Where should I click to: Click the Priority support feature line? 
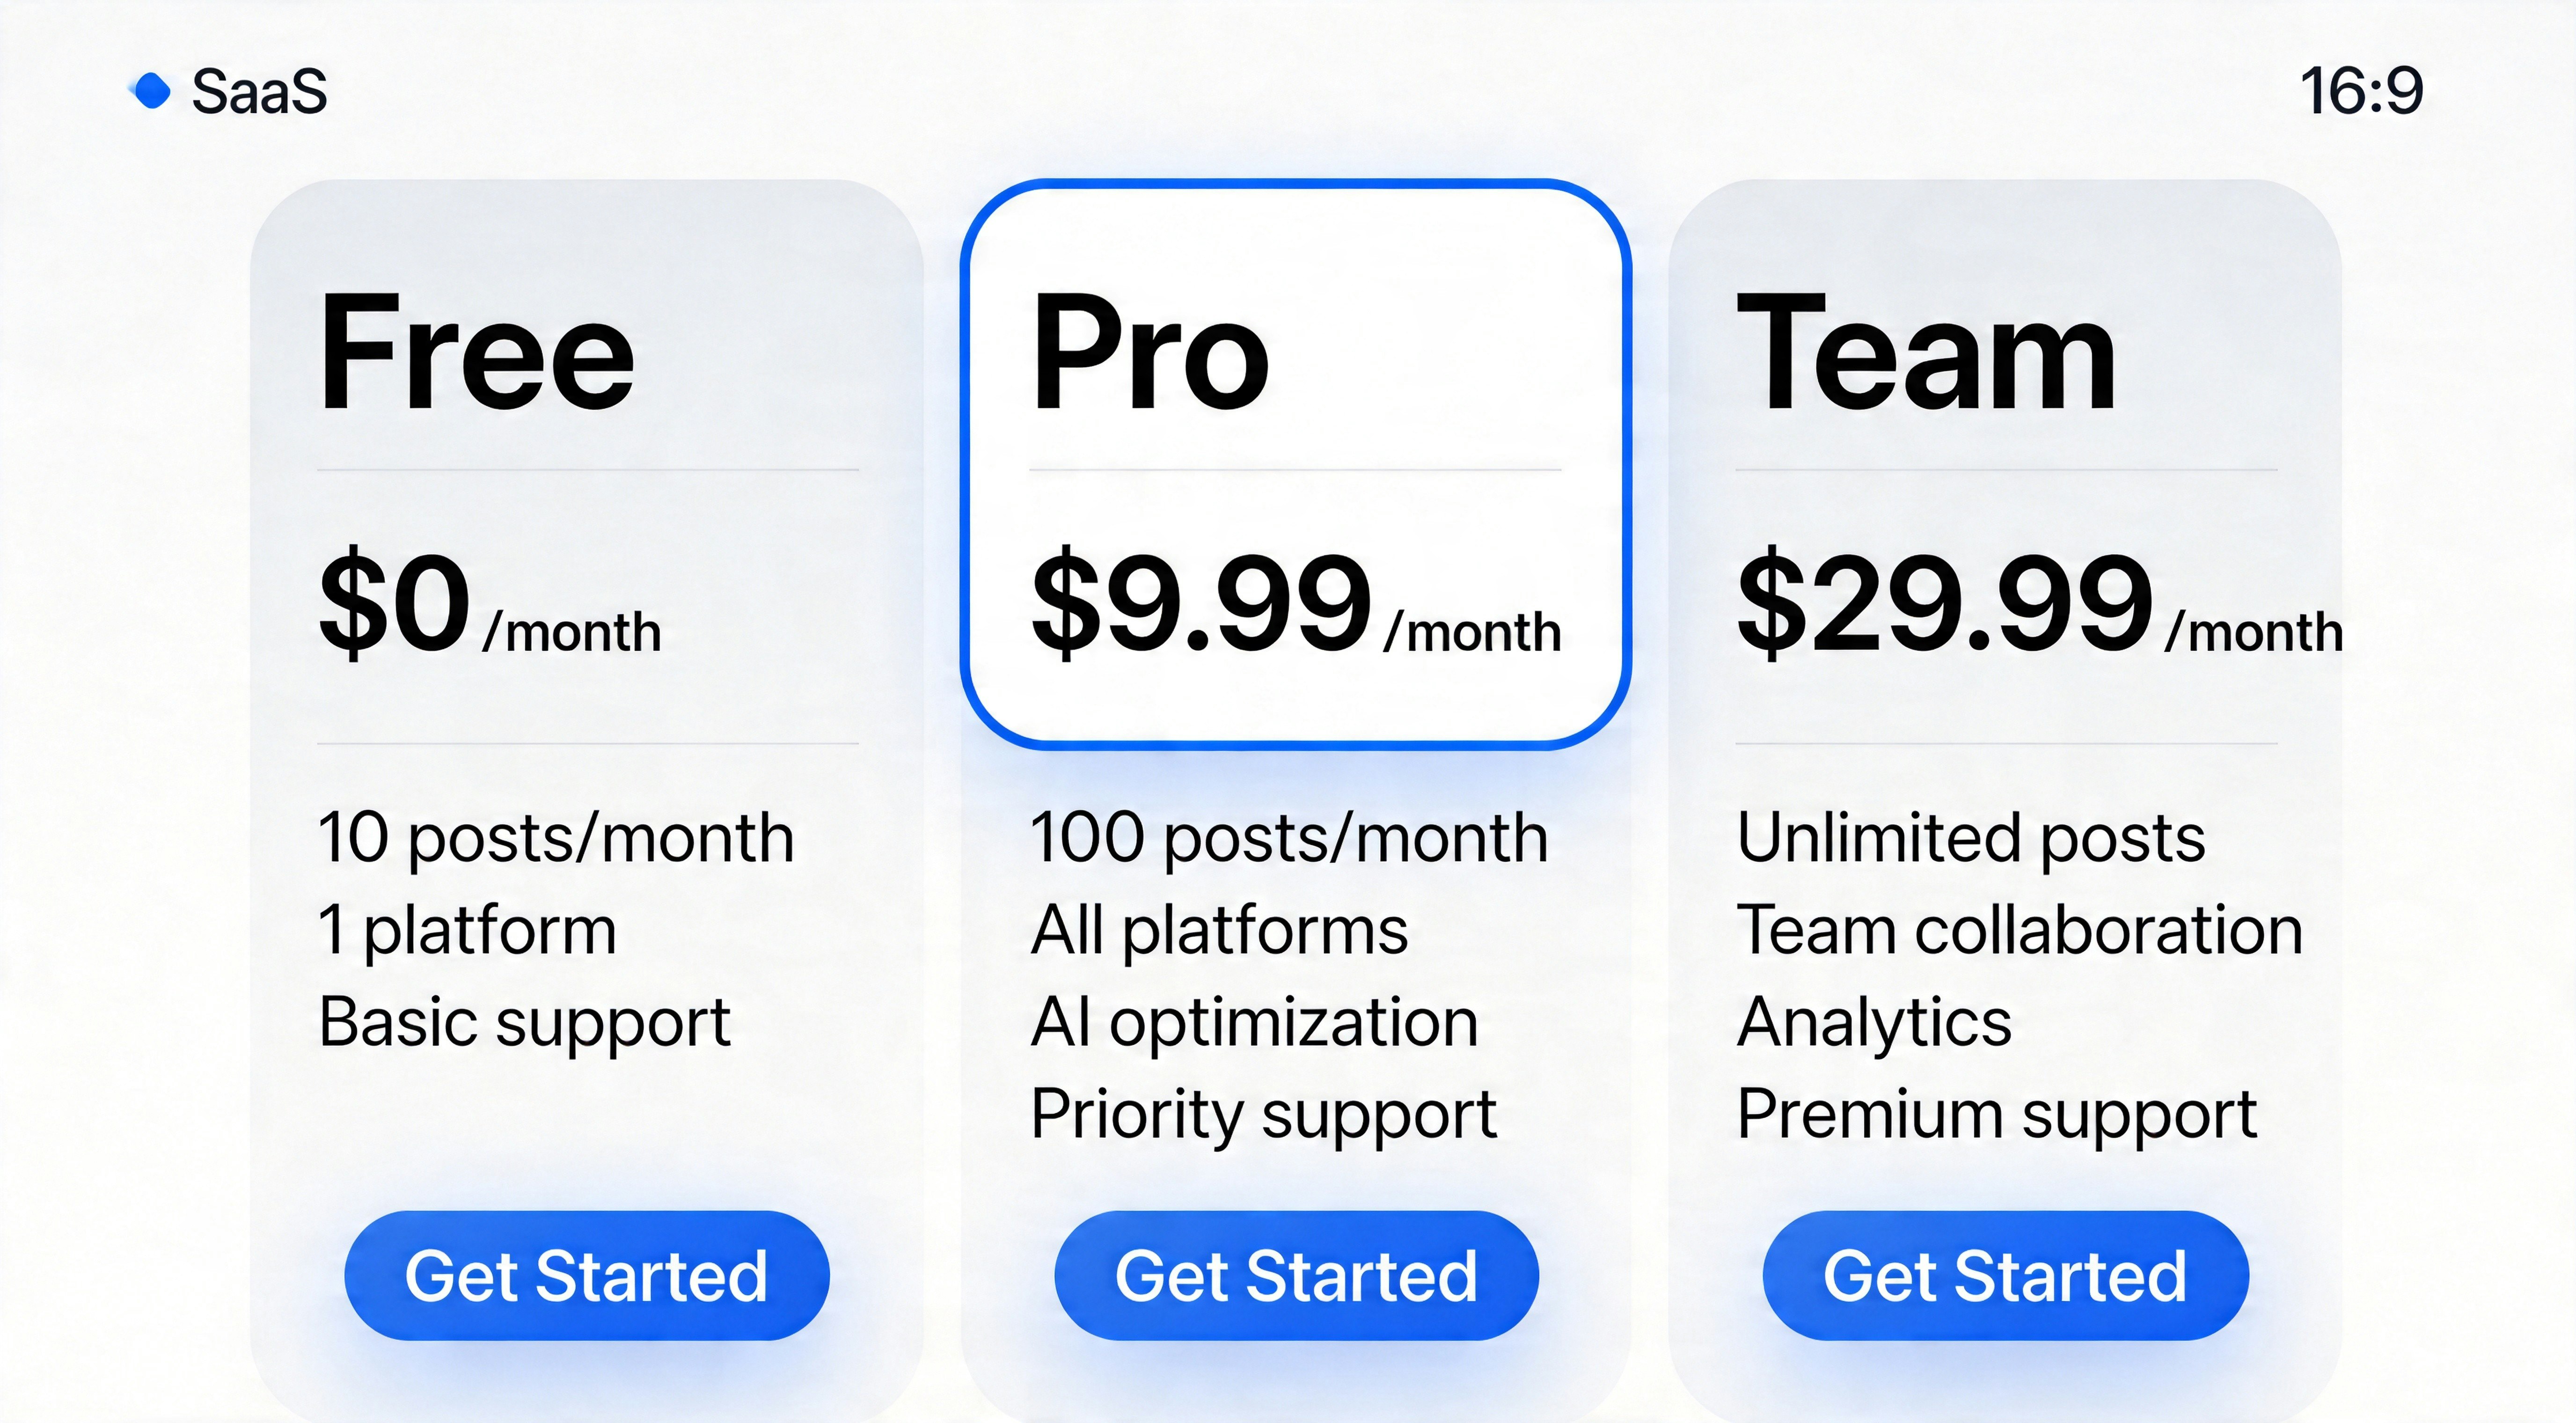click(x=1264, y=1115)
